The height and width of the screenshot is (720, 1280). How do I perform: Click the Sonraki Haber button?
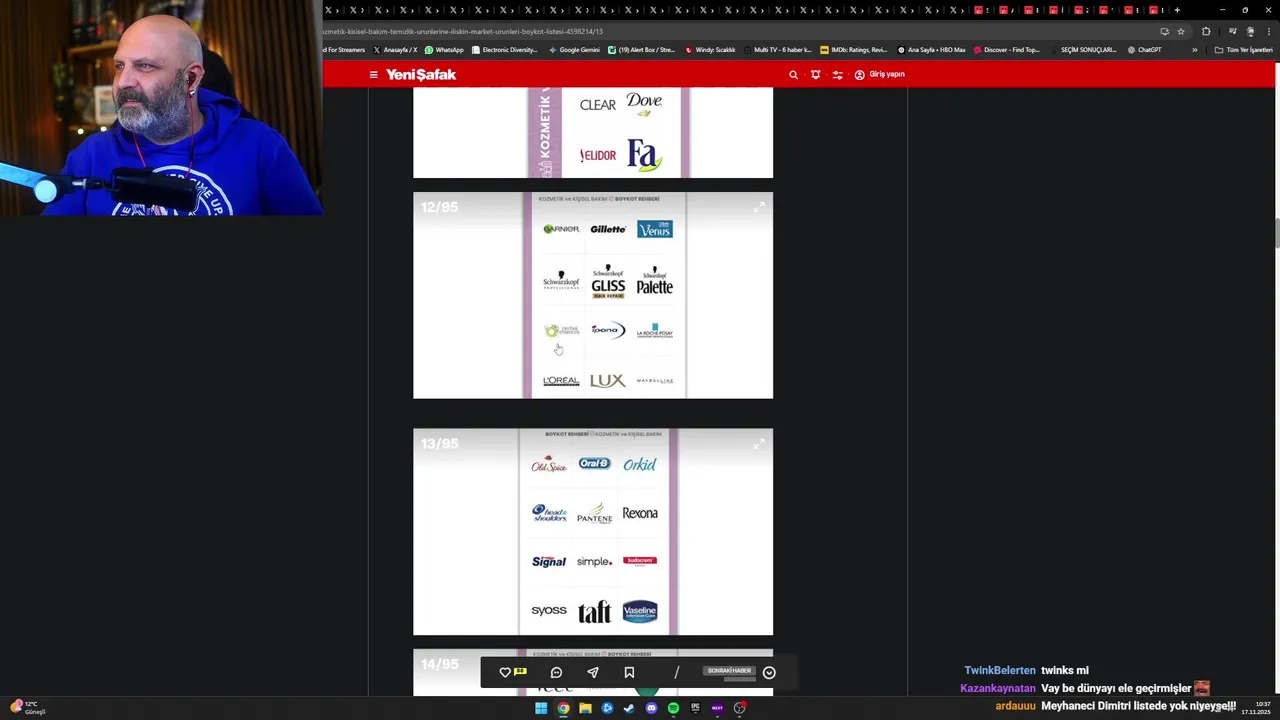click(729, 671)
